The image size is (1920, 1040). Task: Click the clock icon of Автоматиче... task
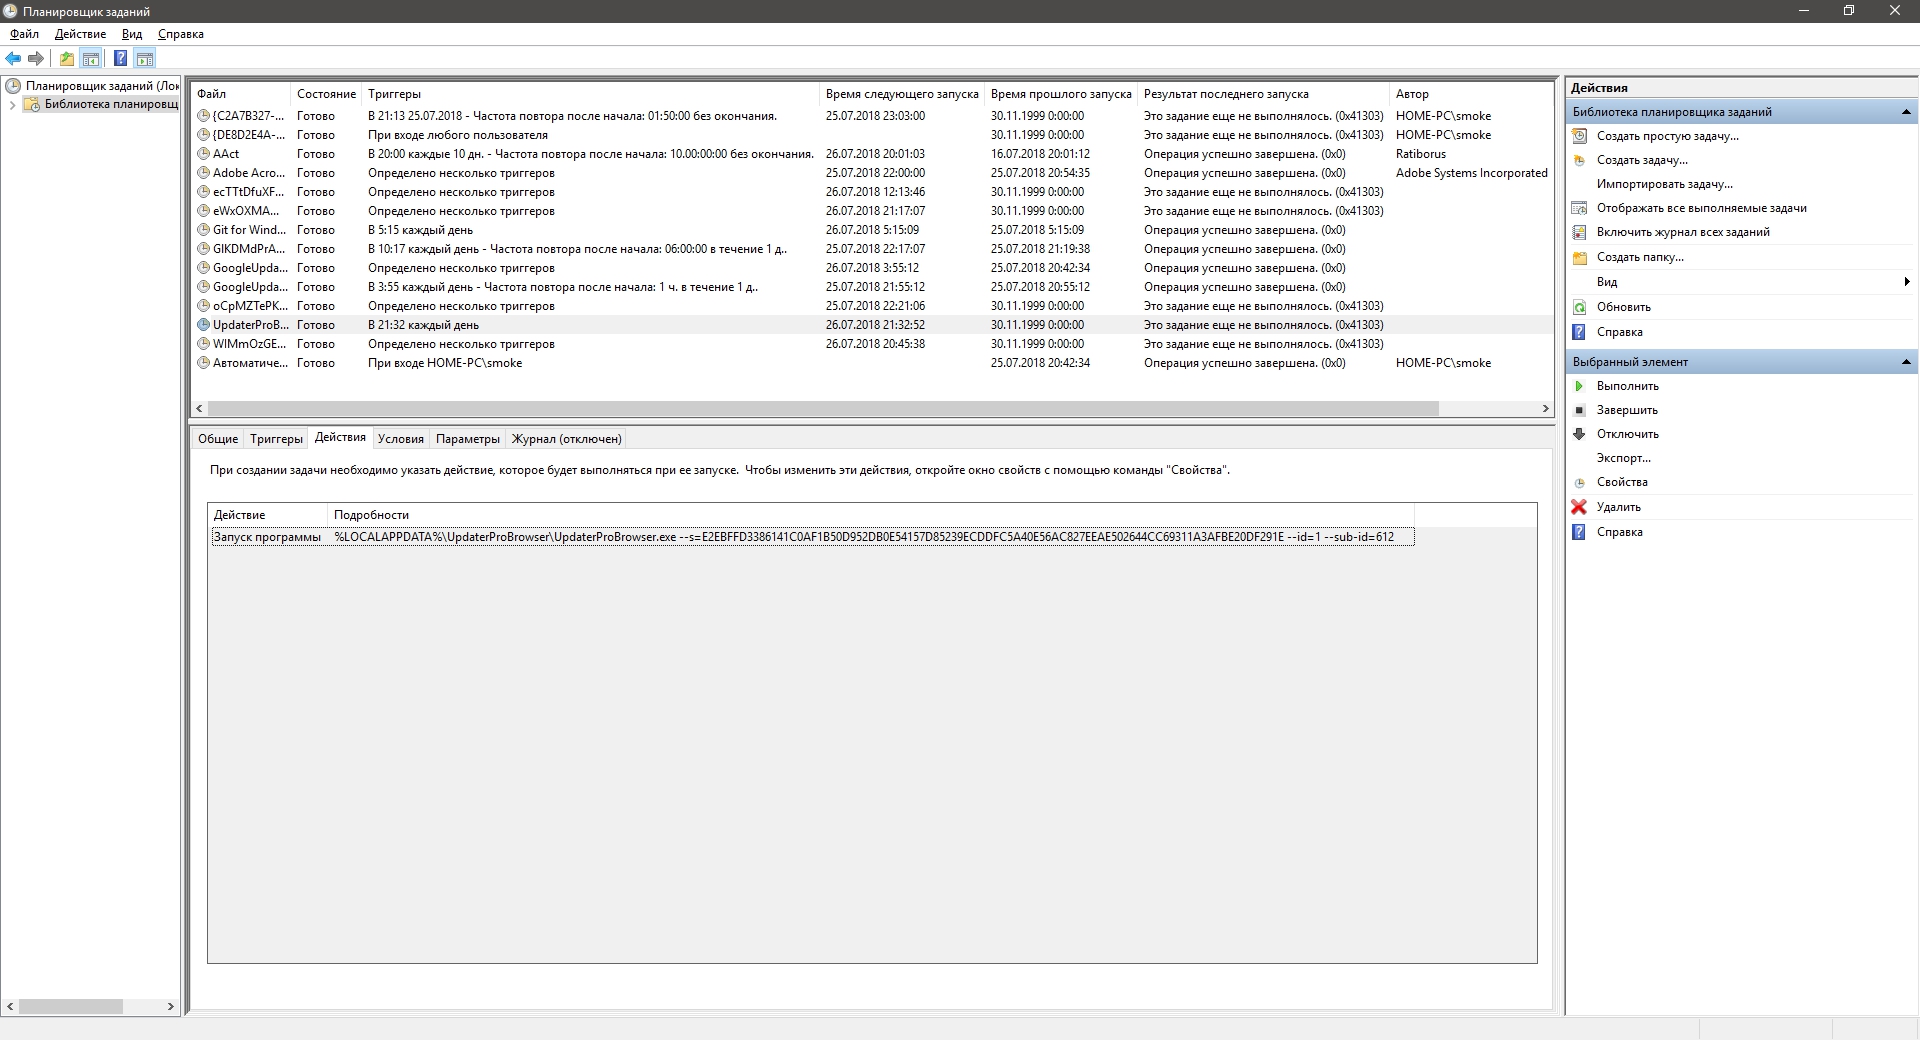click(204, 363)
